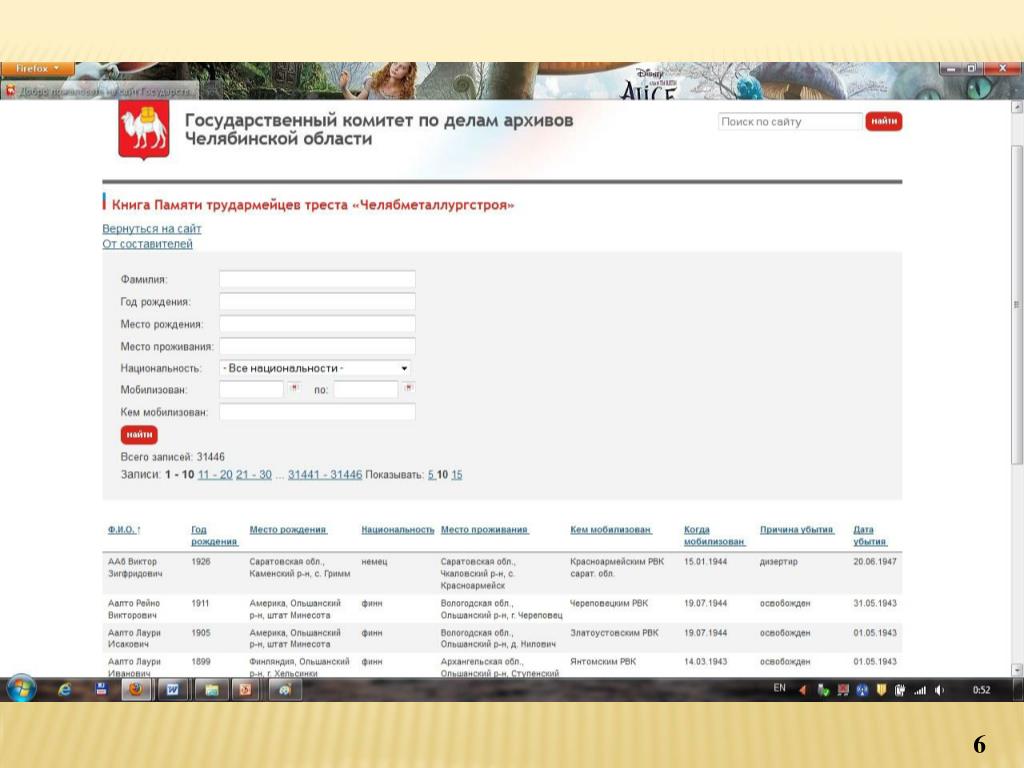Click the EN language indicator in tray
Screen dimensions: 1024x768
point(779,688)
